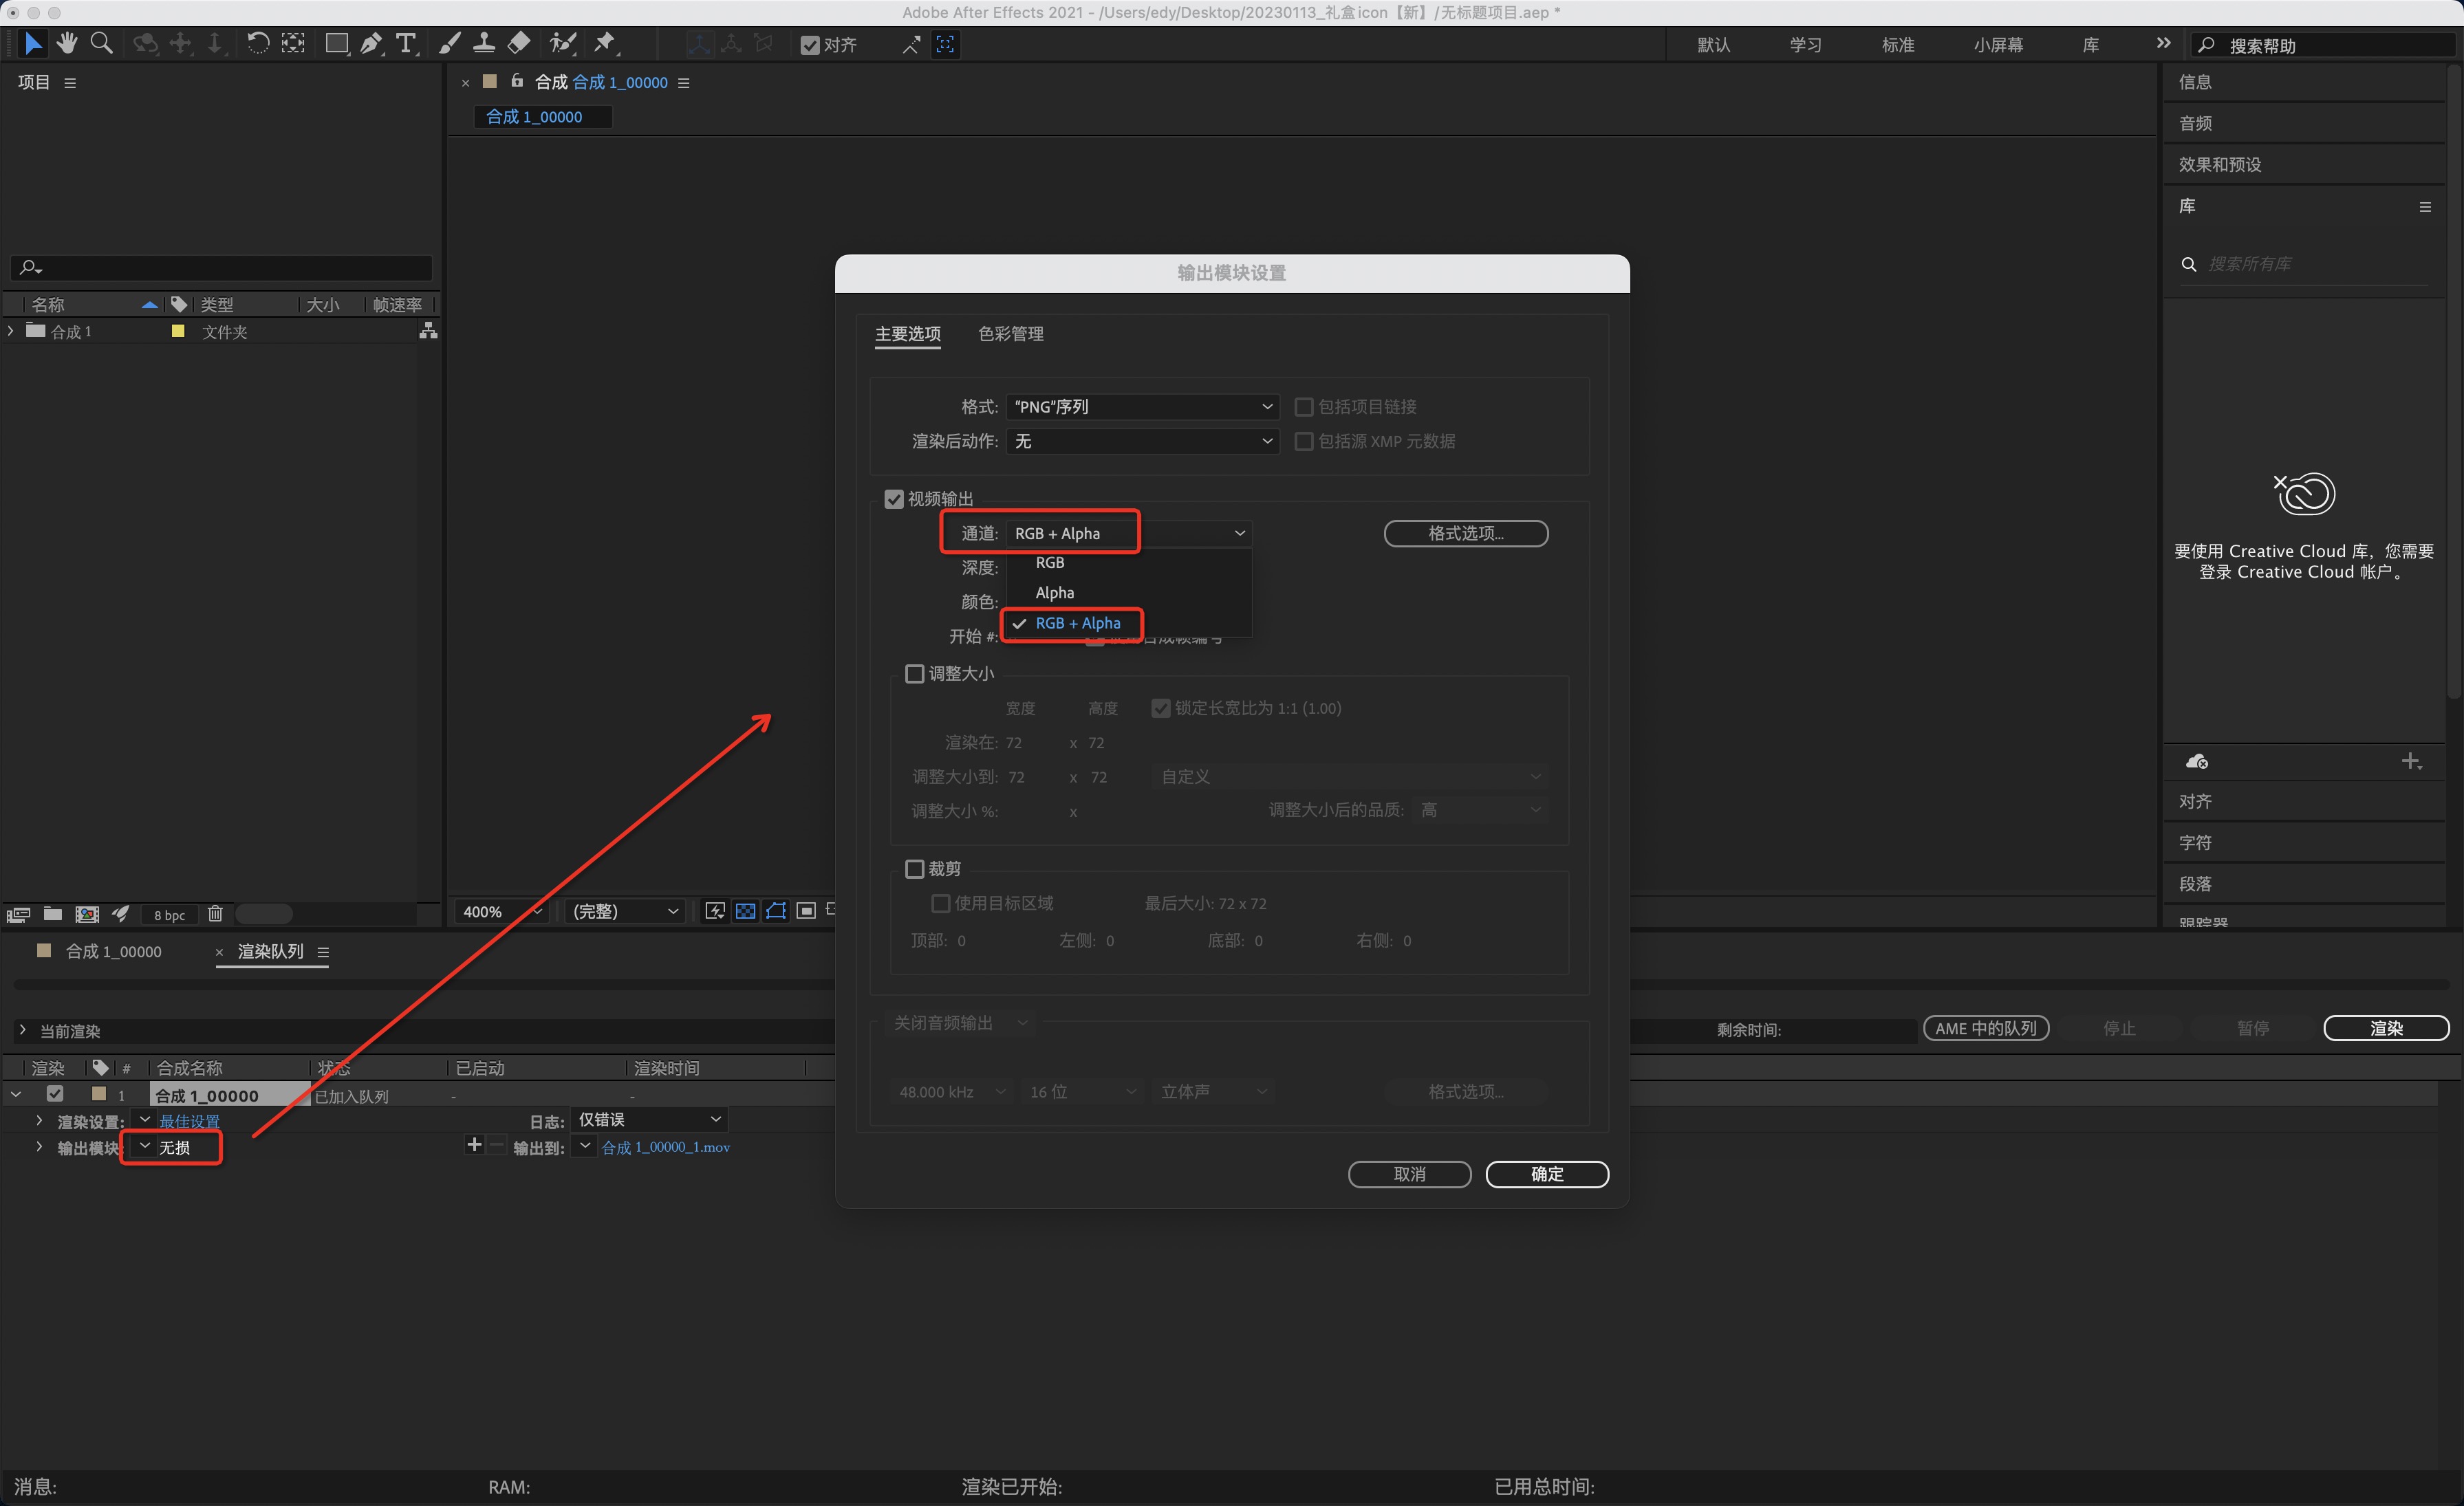Screen dimensions: 2464x1506
Task: Select the Pen tool
Action: tap(371, 43)
